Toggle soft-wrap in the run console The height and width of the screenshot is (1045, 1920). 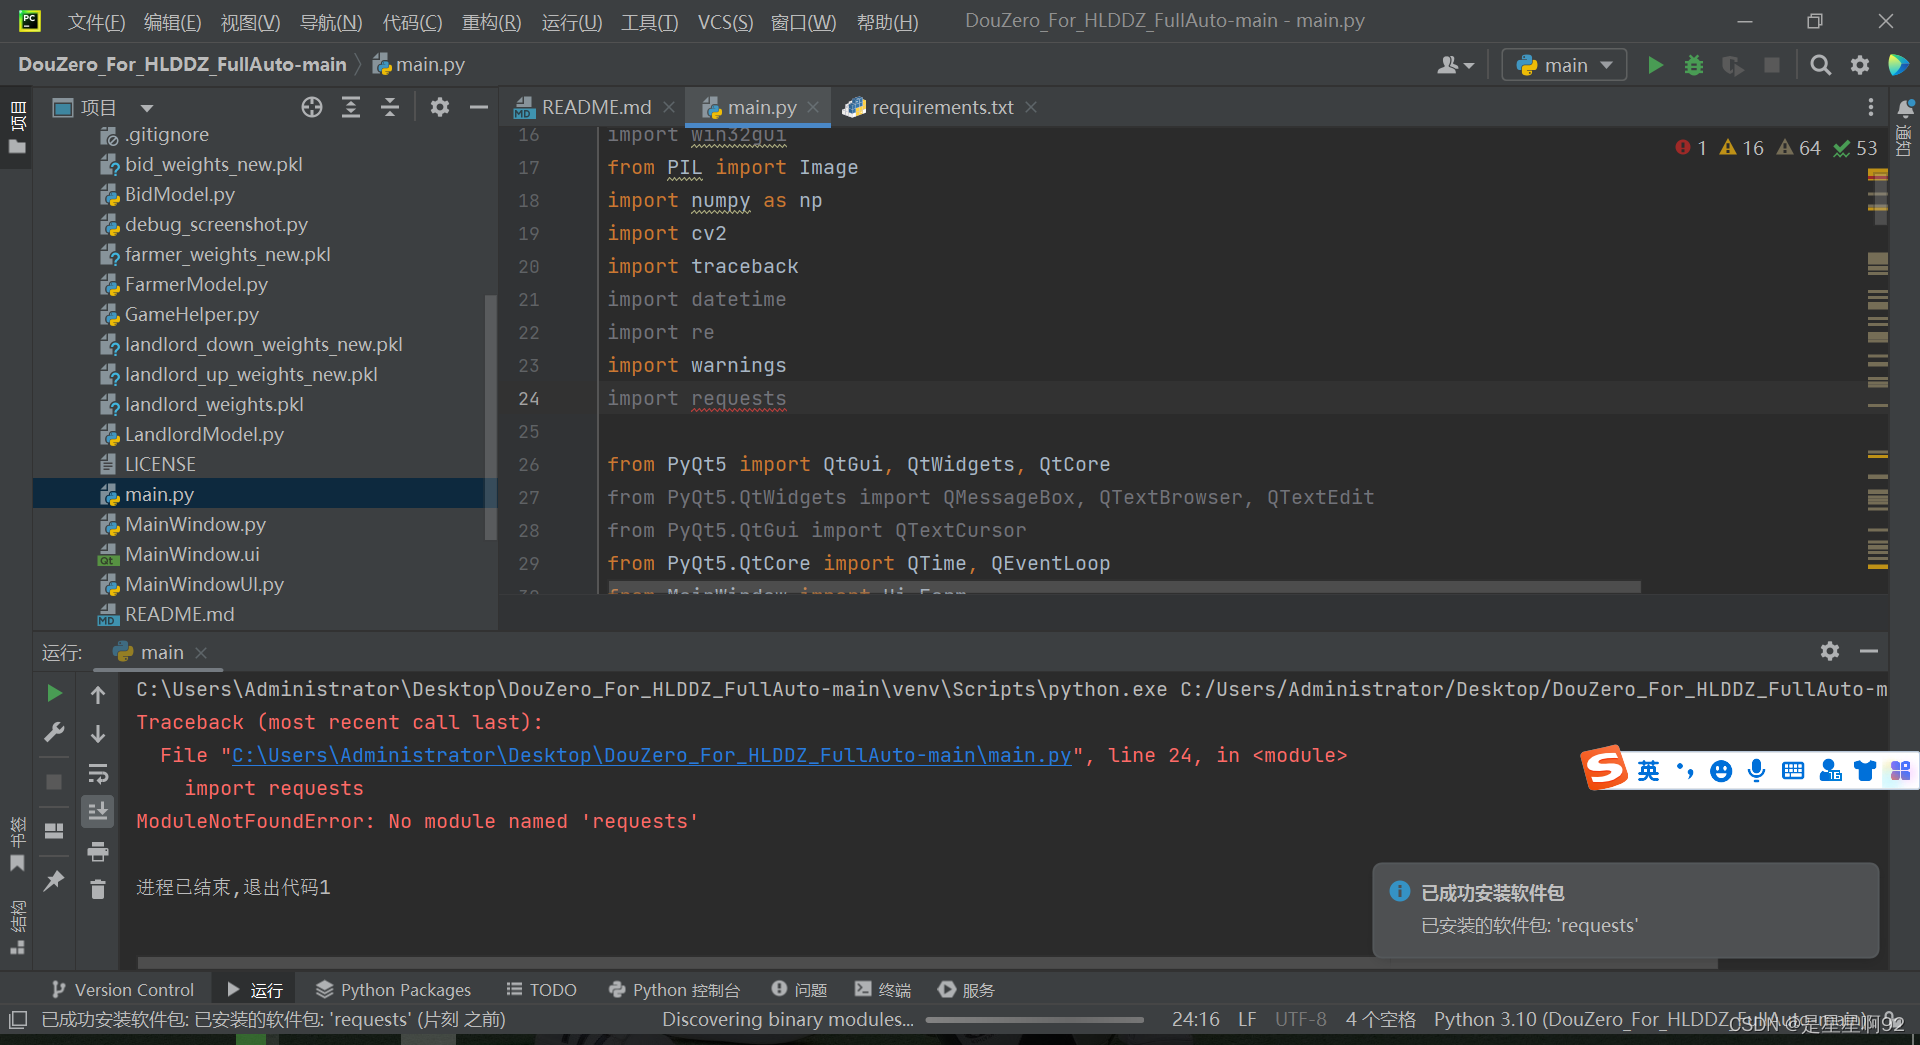[98, 774]
